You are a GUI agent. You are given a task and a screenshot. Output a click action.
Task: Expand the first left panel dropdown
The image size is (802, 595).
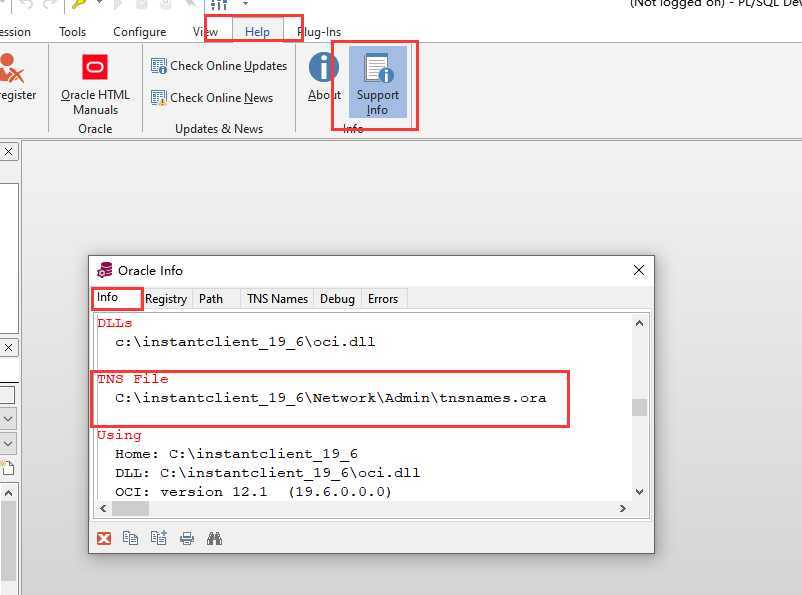tap(8, 420)
